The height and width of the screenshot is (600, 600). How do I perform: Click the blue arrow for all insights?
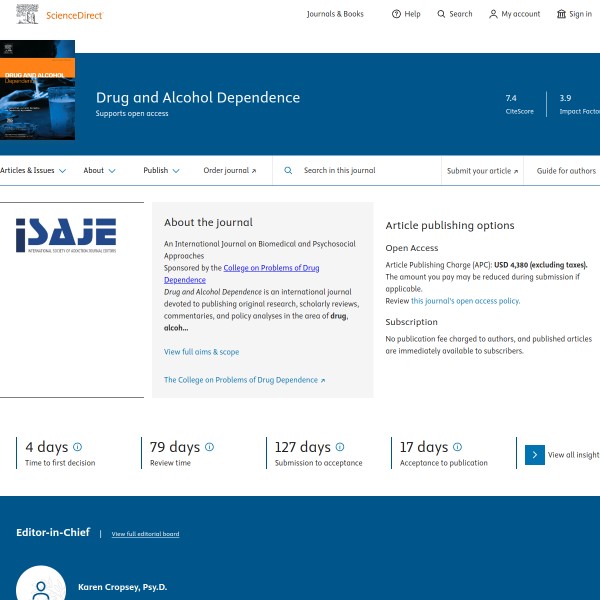pyautogui.click(x=535, y=455)
